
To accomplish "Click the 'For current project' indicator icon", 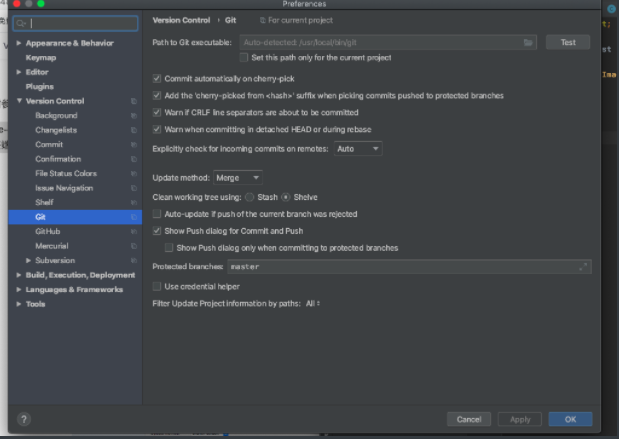I will 263,20.
